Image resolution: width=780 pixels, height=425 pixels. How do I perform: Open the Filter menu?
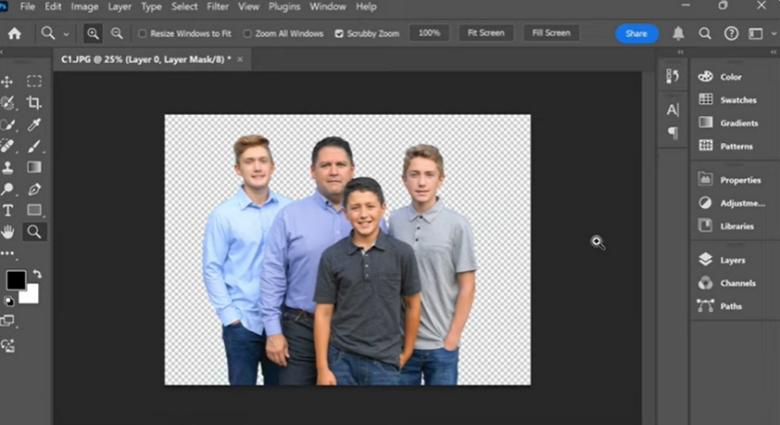coord(217,7)
